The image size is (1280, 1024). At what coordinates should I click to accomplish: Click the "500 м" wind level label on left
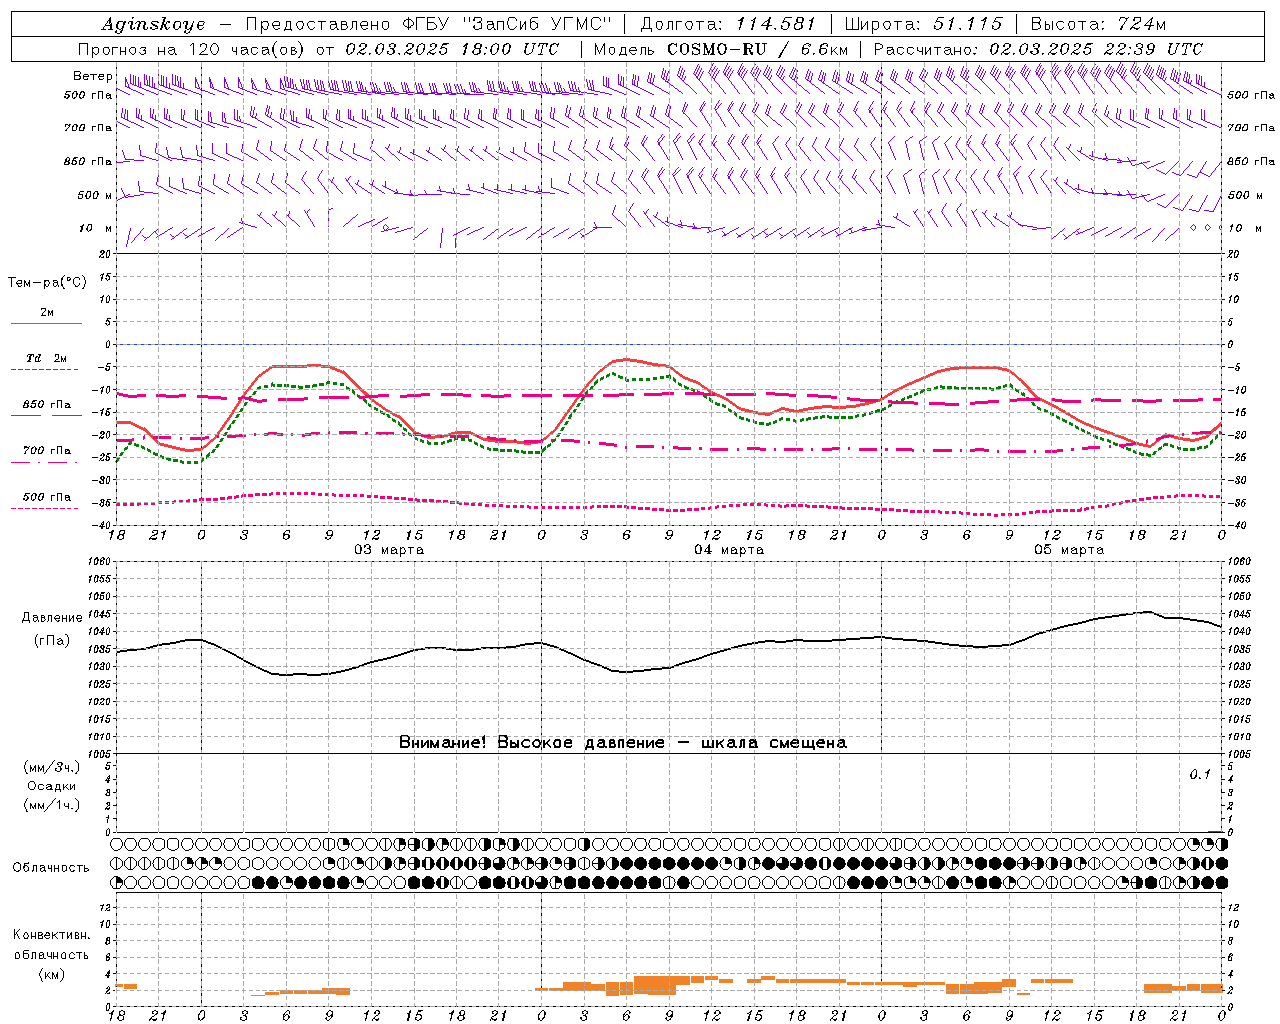[x=94, y=195]
